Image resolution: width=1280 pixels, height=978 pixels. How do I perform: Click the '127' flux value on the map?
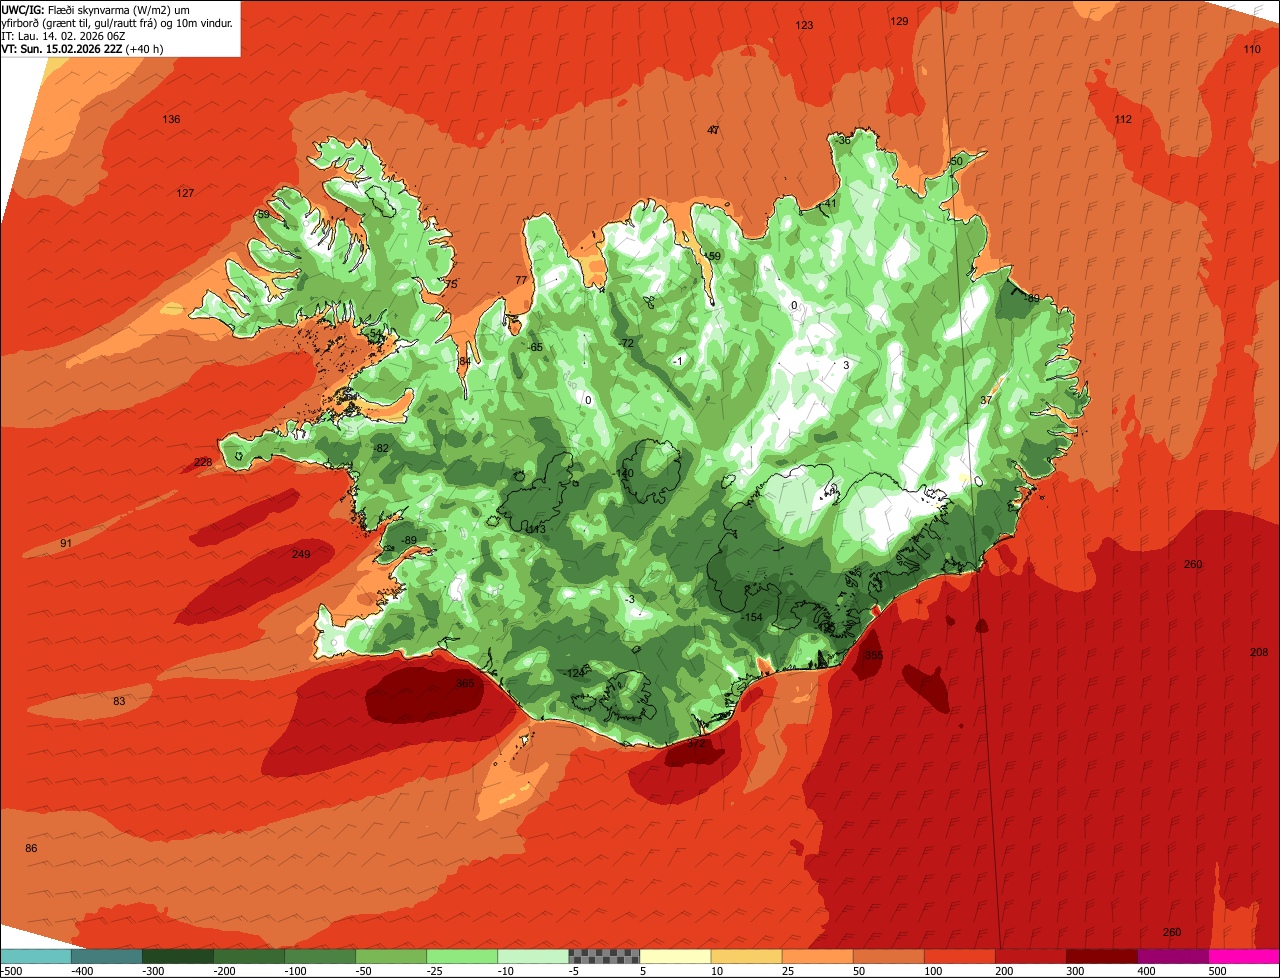pos(185,194)
